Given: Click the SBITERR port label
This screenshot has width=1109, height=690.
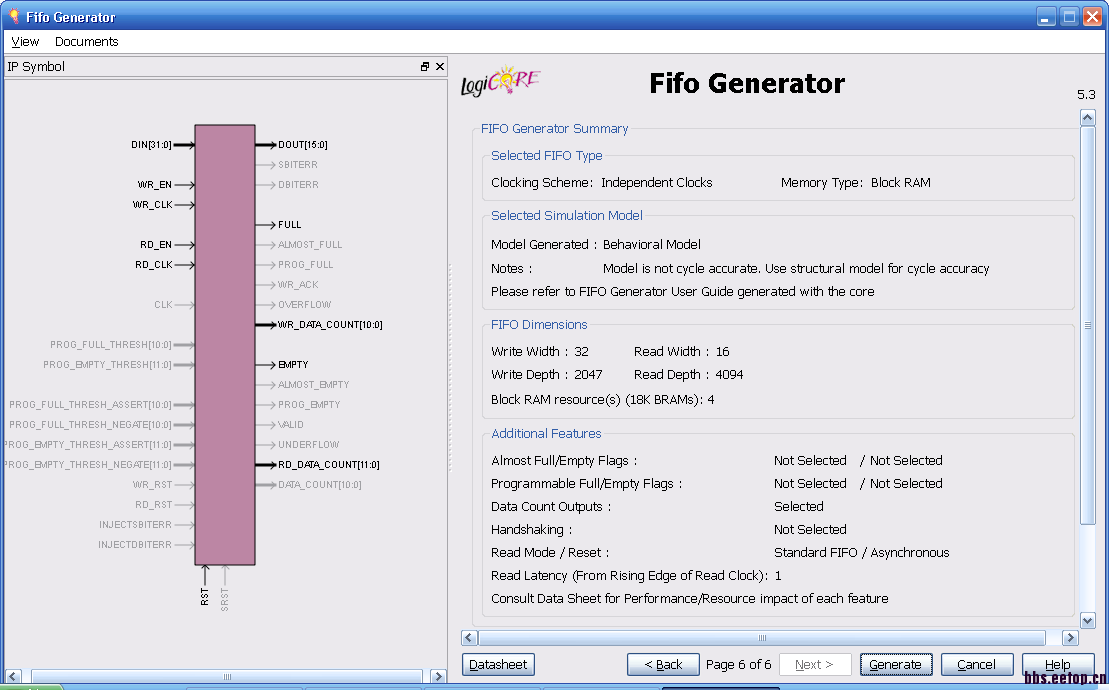Looking at the screenshot, I should tap(298, 165).
